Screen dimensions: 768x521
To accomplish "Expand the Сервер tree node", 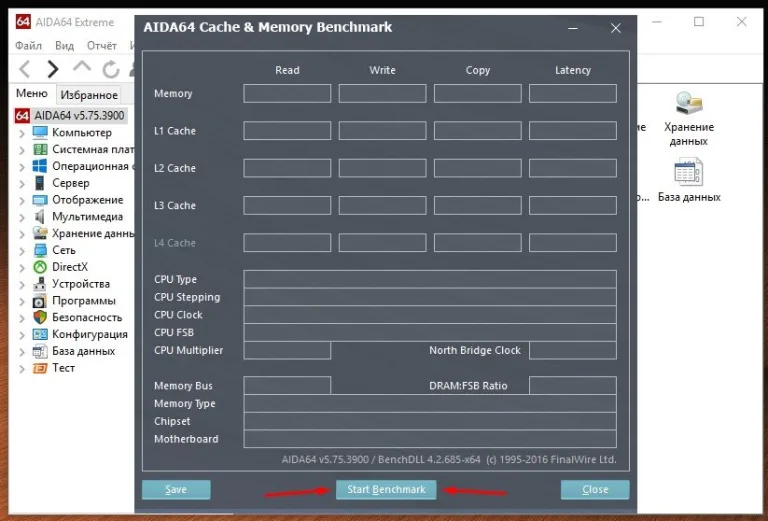I will click(x=22, y=184).
